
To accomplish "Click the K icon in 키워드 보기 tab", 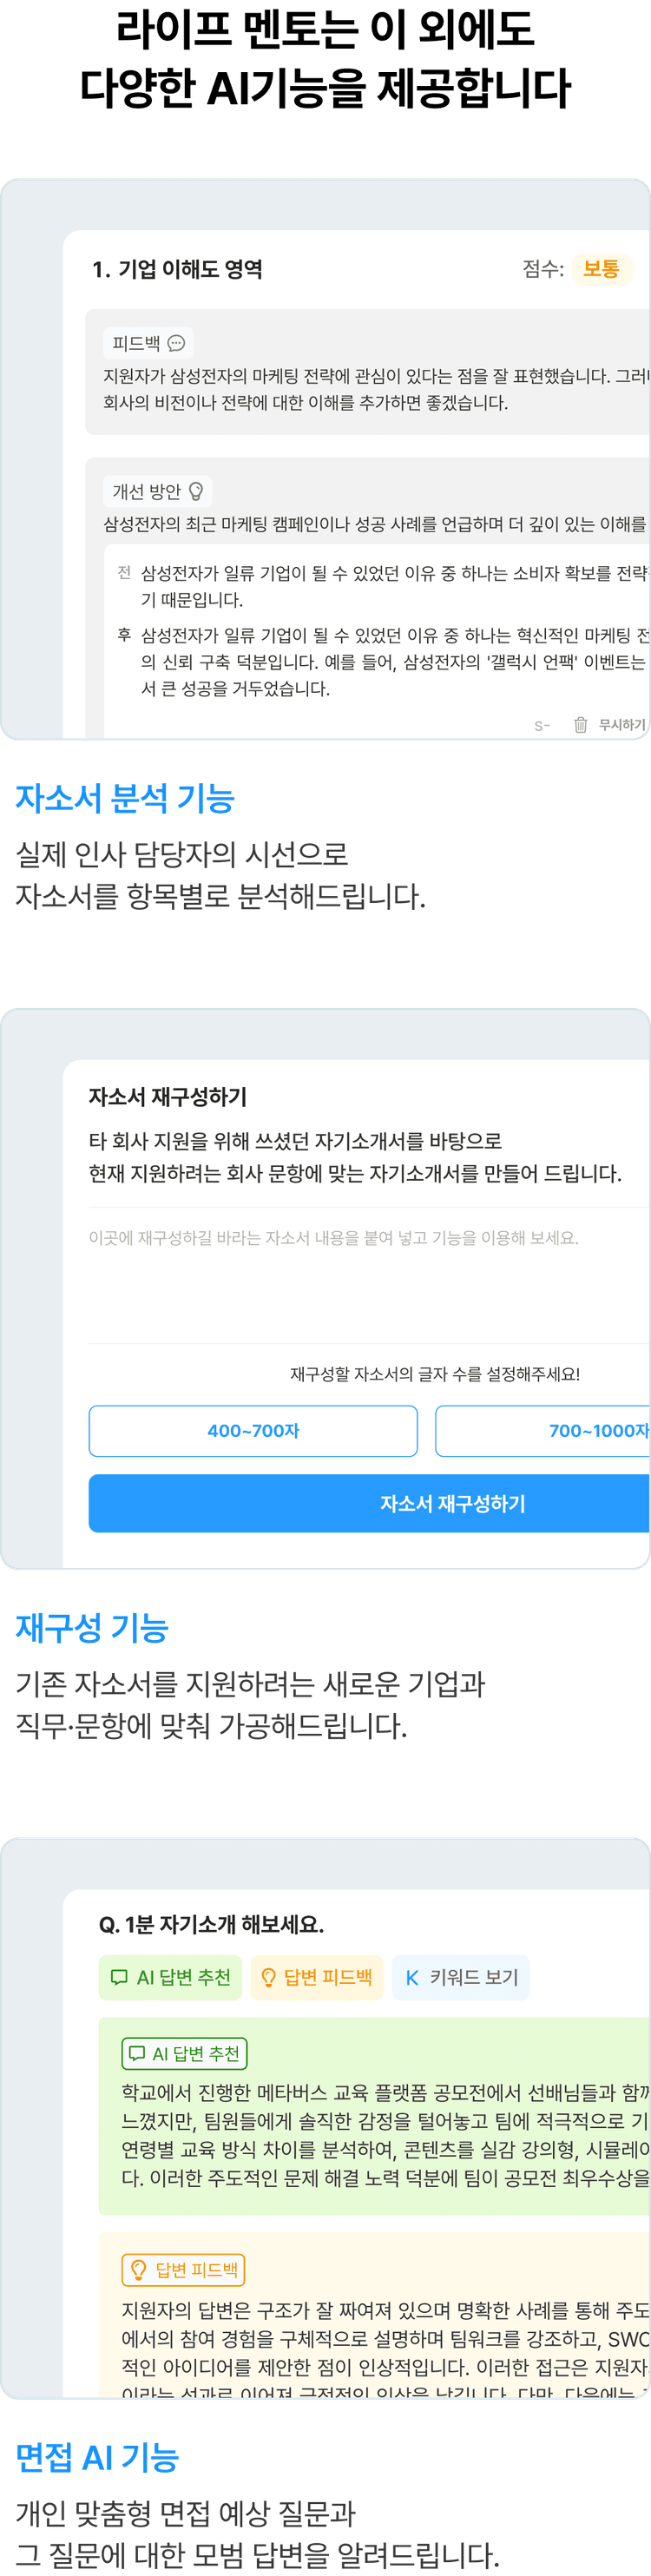I will point(412,1977).
